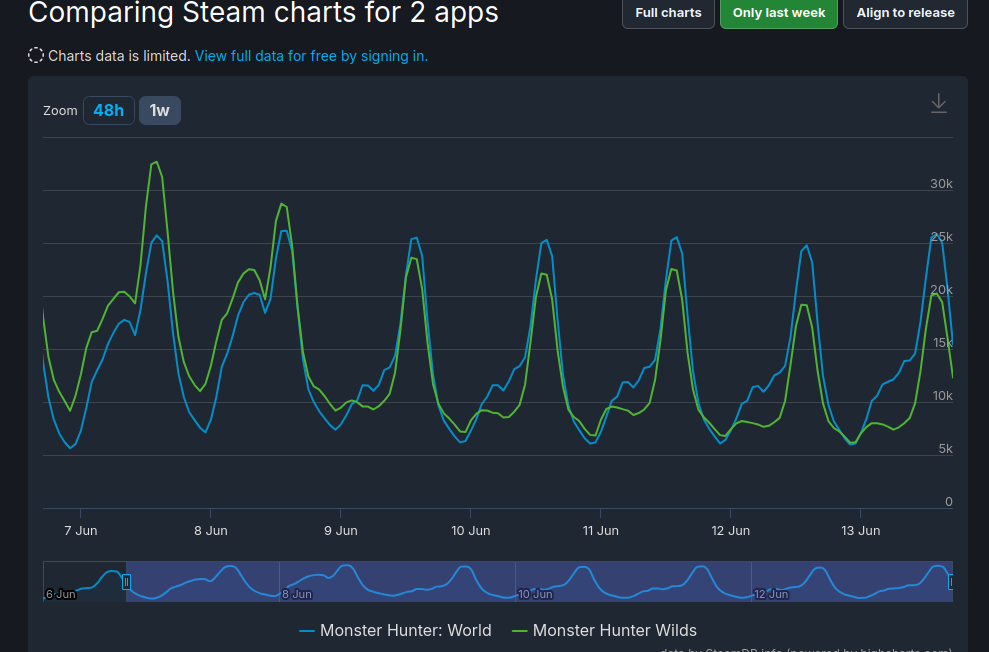Viewport: 989px width, 652px height.
Task: Click the Align to release button
Action: [x=905, y=13]
